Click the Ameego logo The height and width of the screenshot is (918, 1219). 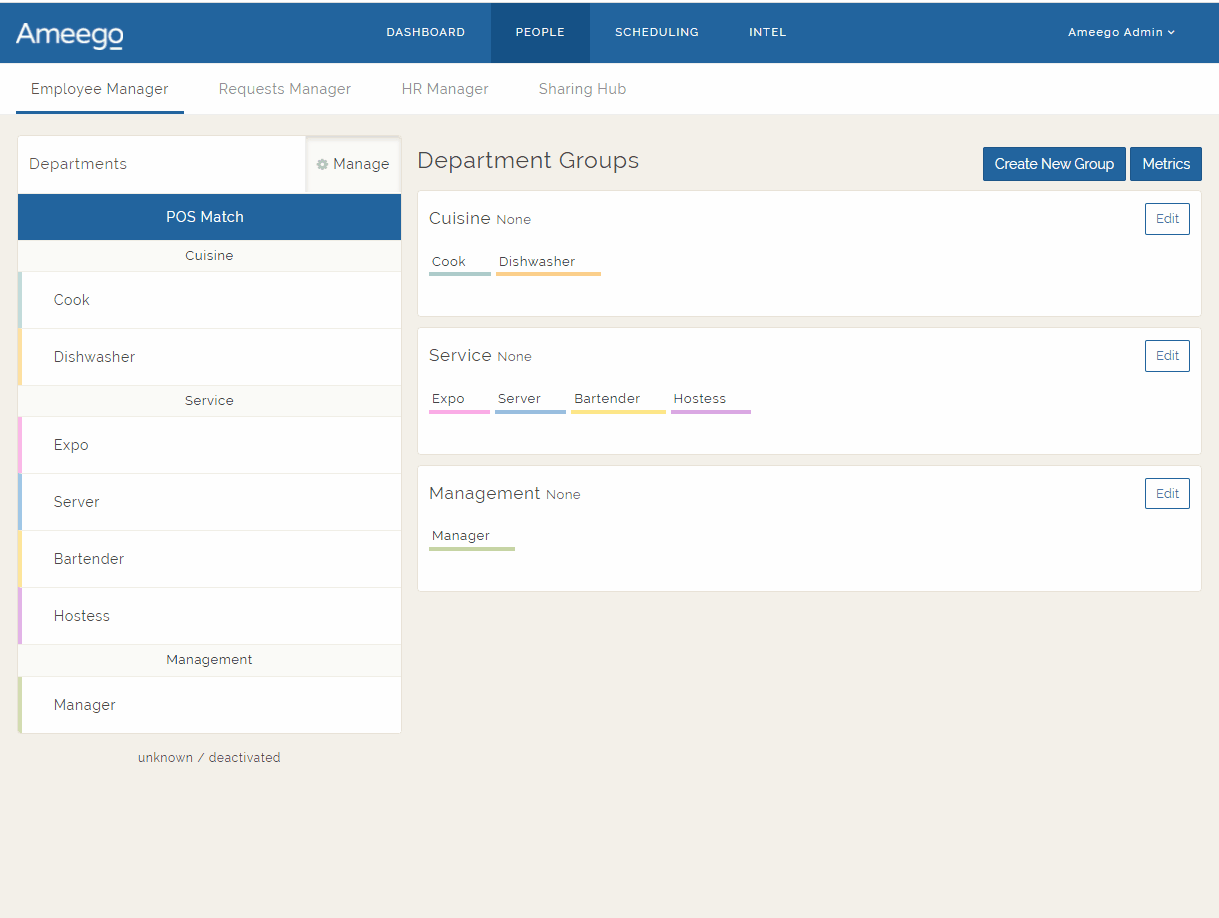[x=70, y=35]
